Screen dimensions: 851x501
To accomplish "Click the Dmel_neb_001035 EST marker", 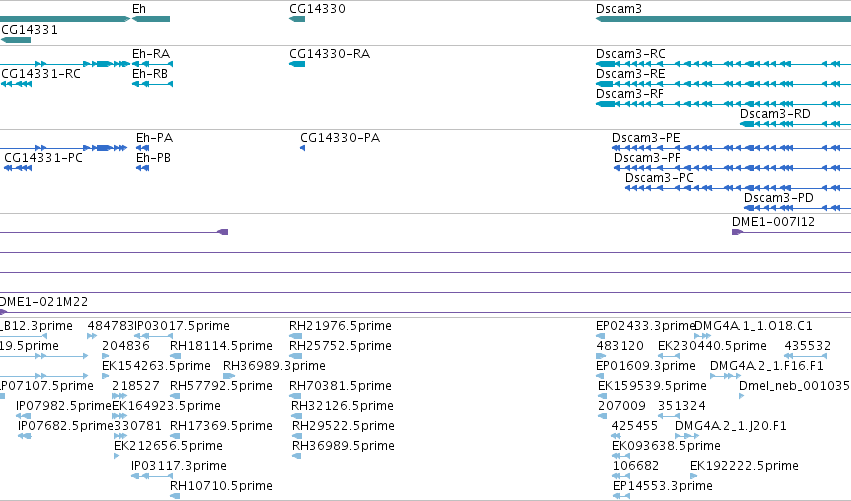I will click(741, 396).
